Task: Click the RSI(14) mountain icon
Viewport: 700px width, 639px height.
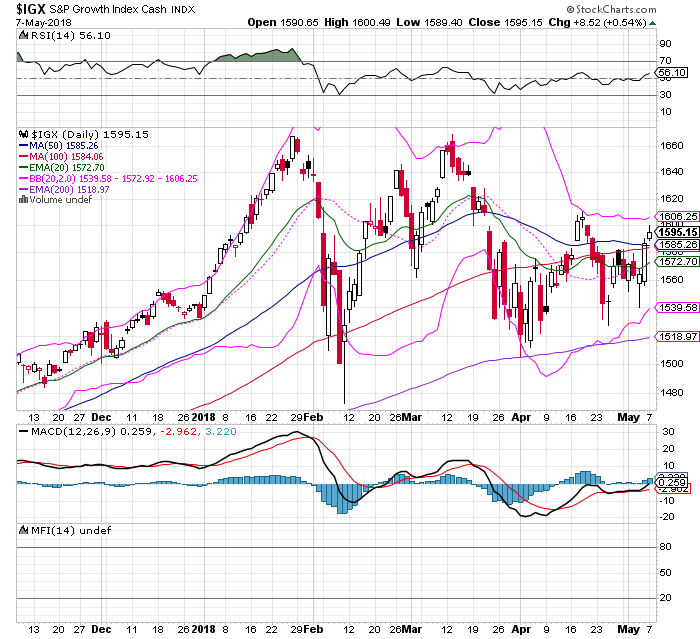Action: click(23, 35)
